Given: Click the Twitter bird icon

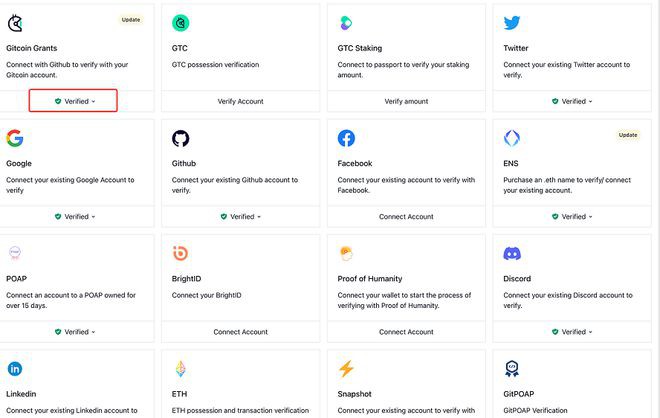Looking at the screenshot, I should pos(513,22).
